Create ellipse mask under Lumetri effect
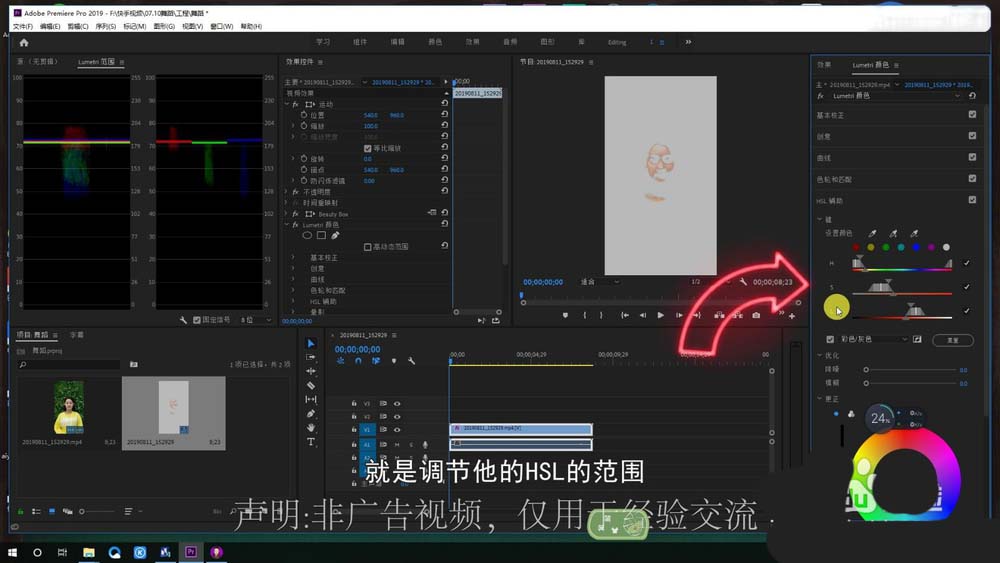 (307, 235)
